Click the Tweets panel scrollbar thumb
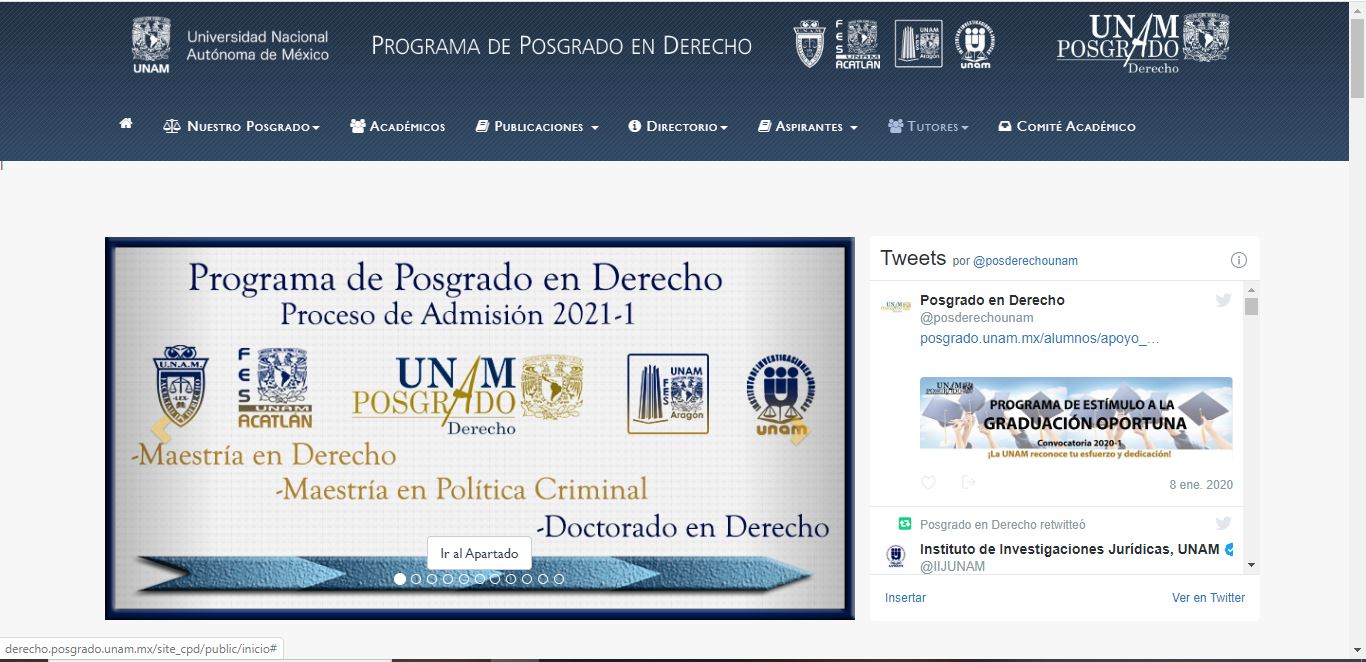The width and height of the screenshot is (1366, 662). click(x=1251, y=306)
